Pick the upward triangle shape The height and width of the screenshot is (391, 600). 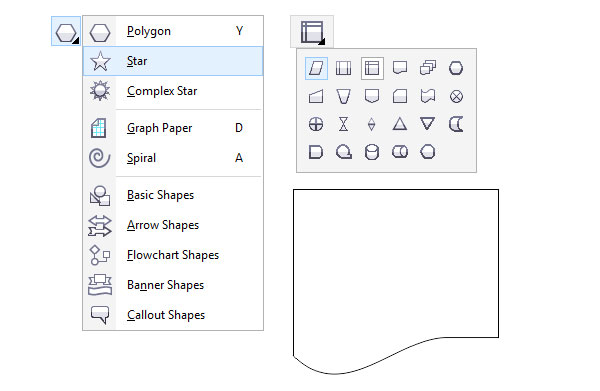[399, 124]
